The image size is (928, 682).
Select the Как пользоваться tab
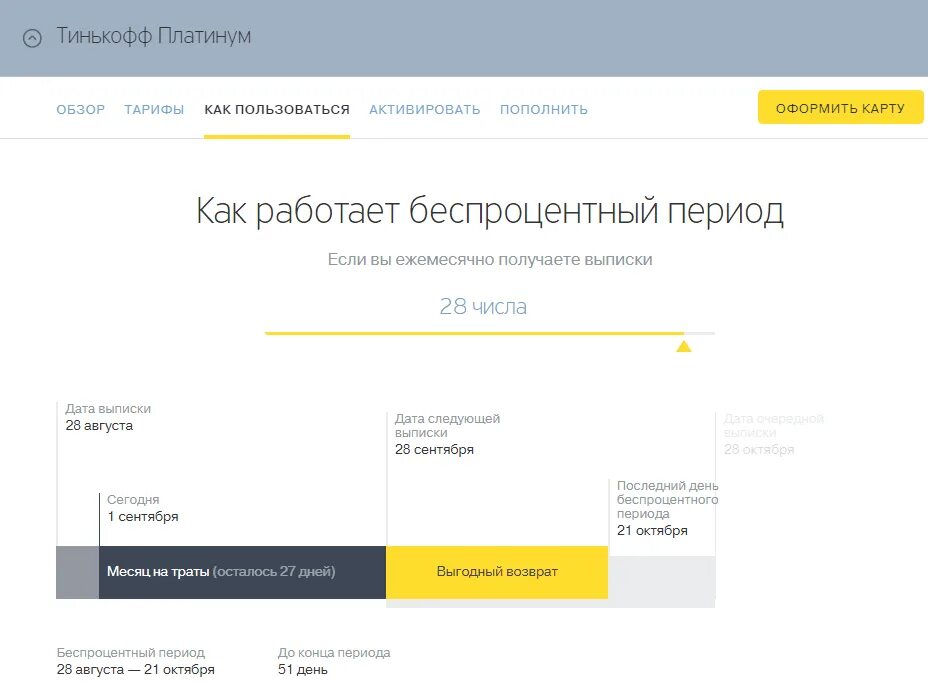click(x=277, y=110)
